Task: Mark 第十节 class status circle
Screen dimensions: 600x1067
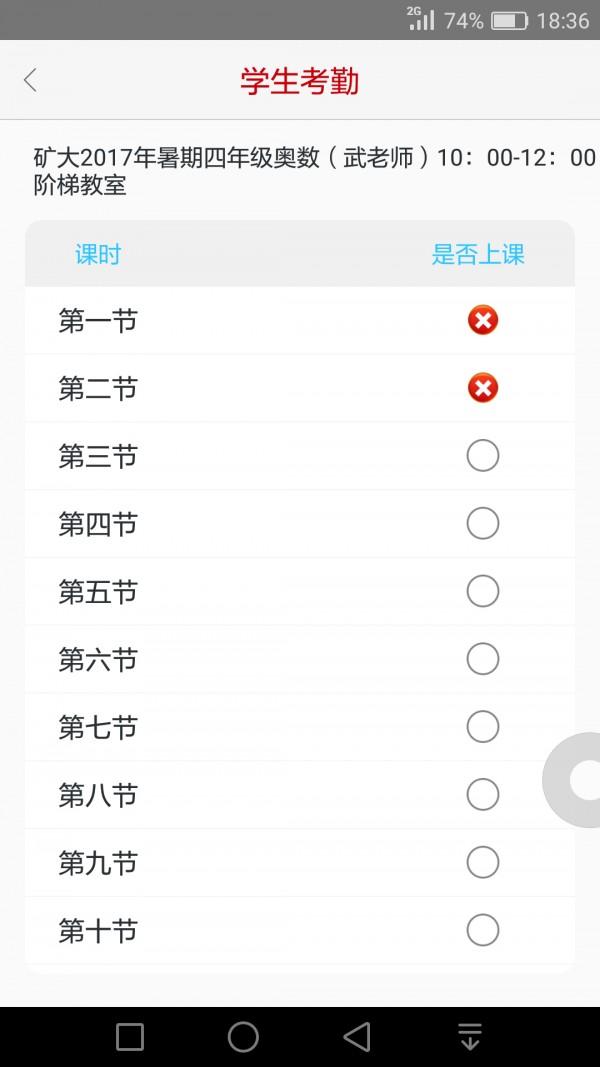Action: [x=483, y=929]
